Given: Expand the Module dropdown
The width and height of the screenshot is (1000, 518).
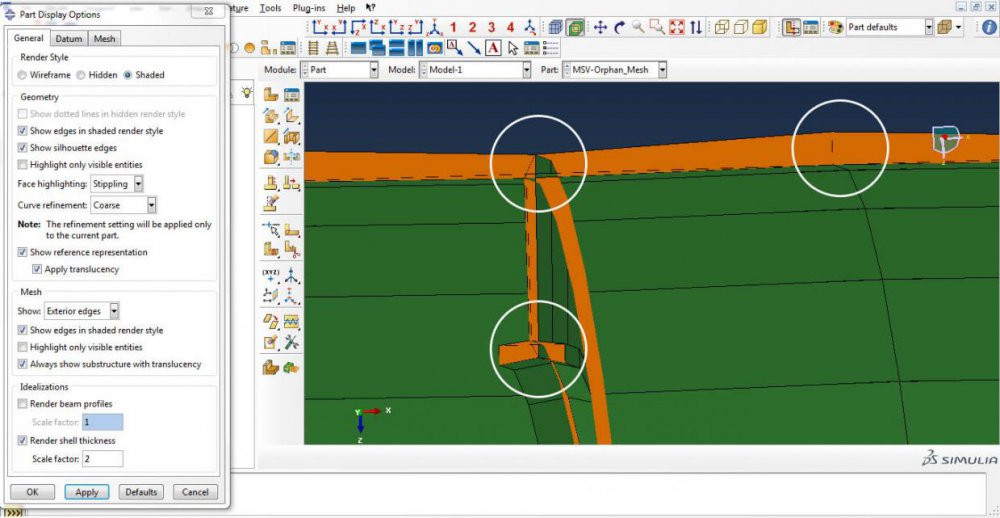Looking at the screenshot, I should [373, 70].
